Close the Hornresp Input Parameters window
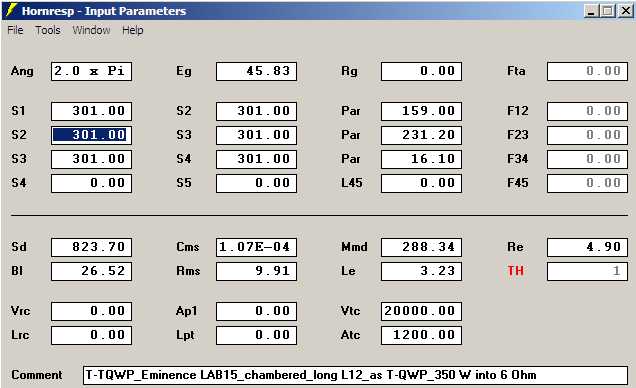Screen dimensions: 636x388 point(625,11)
